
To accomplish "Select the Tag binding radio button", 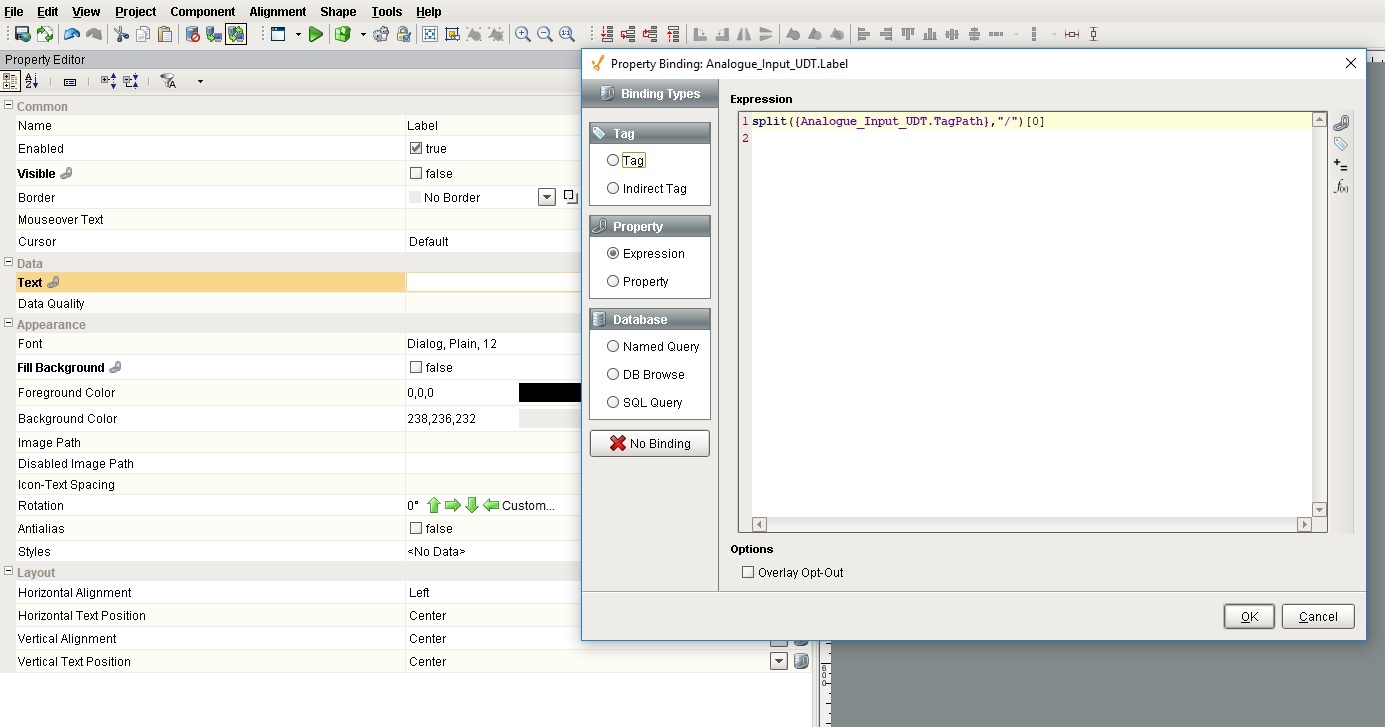I will [613, 160].
